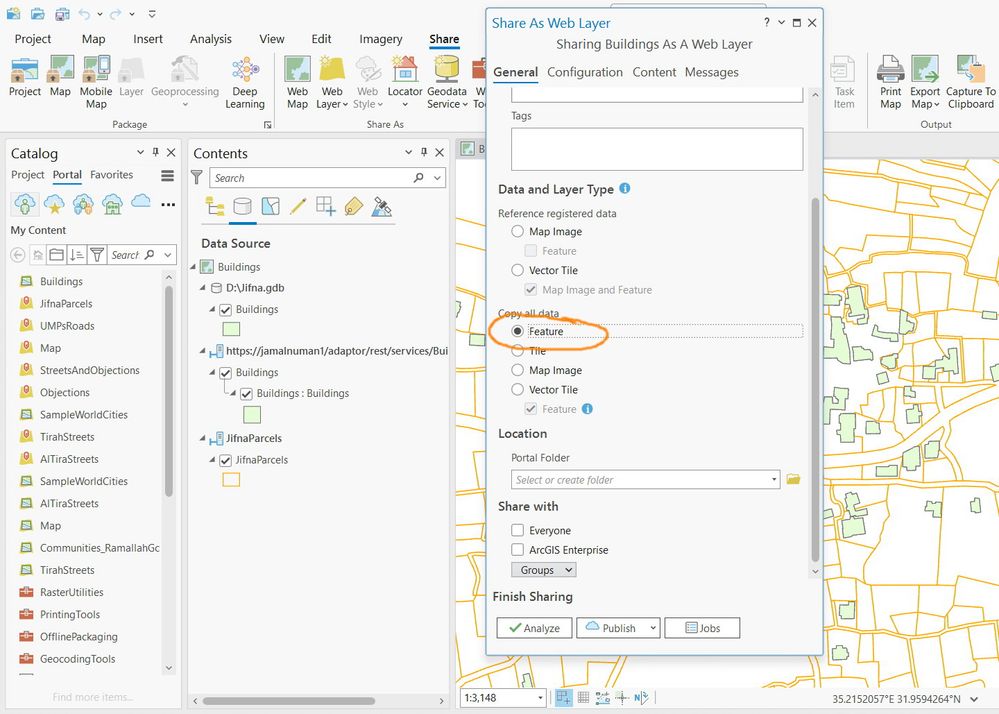999x714 pixels.
Task: Click the Contents Search field
Action: pyautogui.click(x=312, y=178)
